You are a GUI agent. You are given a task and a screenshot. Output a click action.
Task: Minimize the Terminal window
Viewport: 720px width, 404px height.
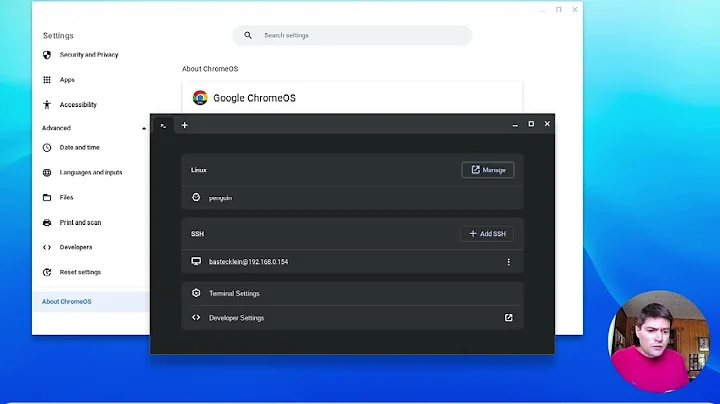(515, 124)
